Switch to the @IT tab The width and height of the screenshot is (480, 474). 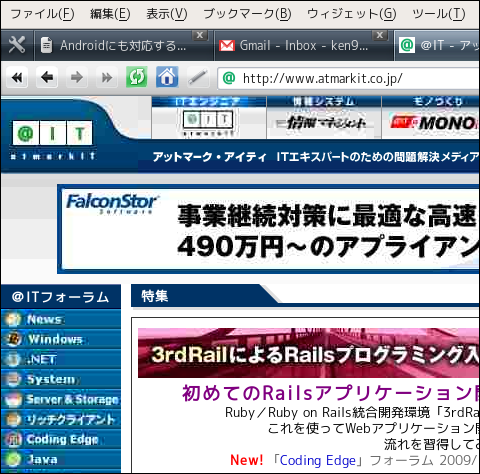[437, 45]
